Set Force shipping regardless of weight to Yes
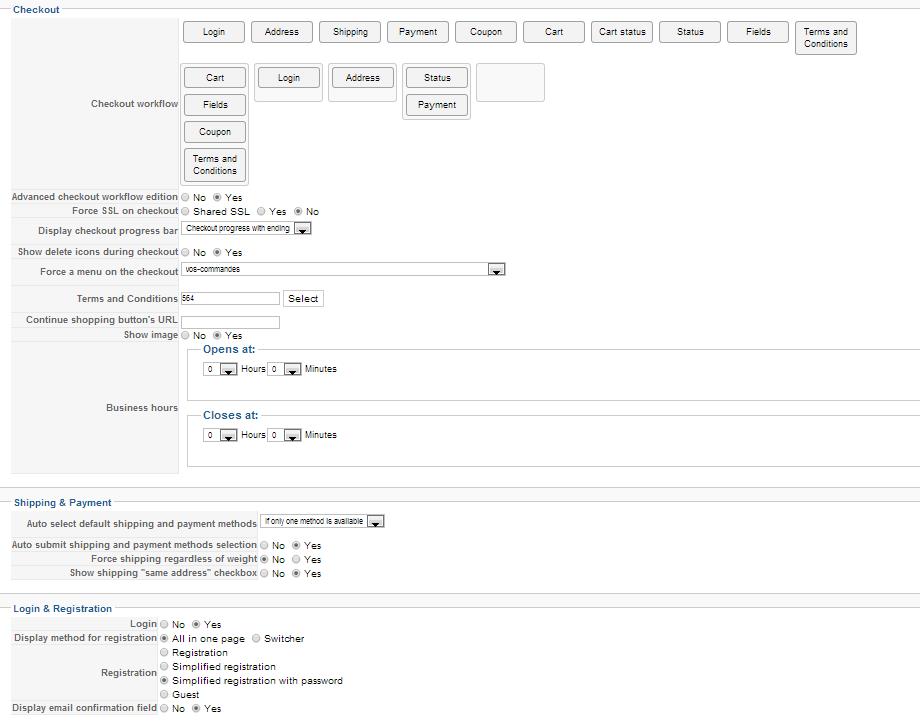The image size is (920, 726). (x=296, y=559)
